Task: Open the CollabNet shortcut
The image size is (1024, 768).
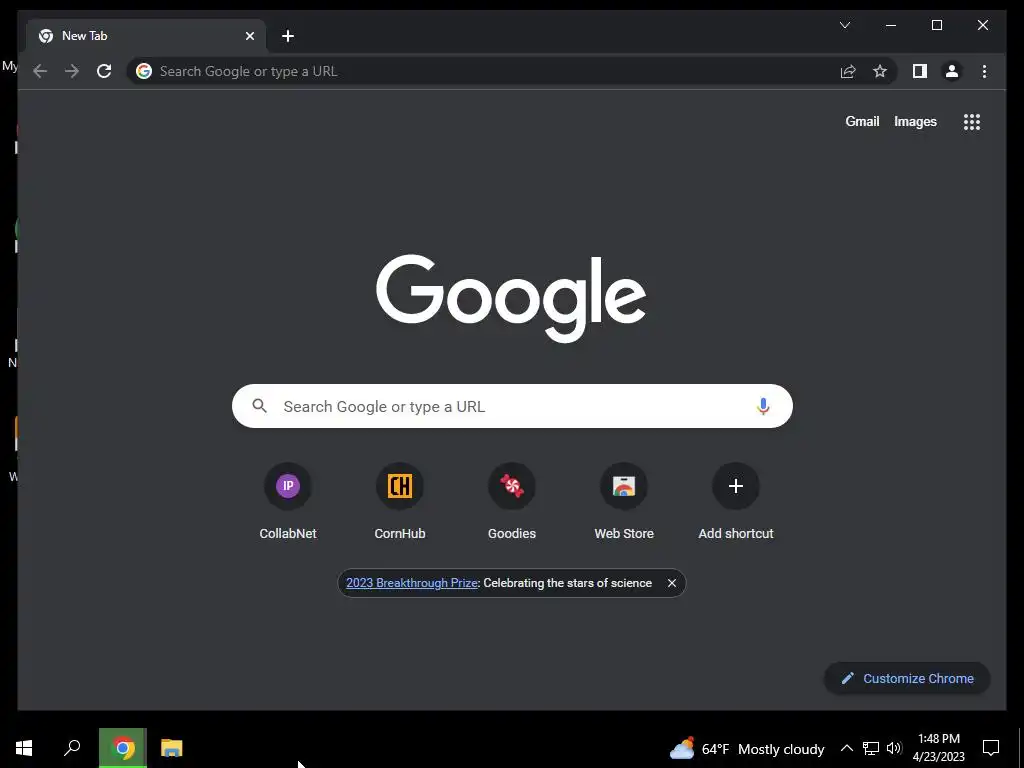Action: (x=288, y=502)
